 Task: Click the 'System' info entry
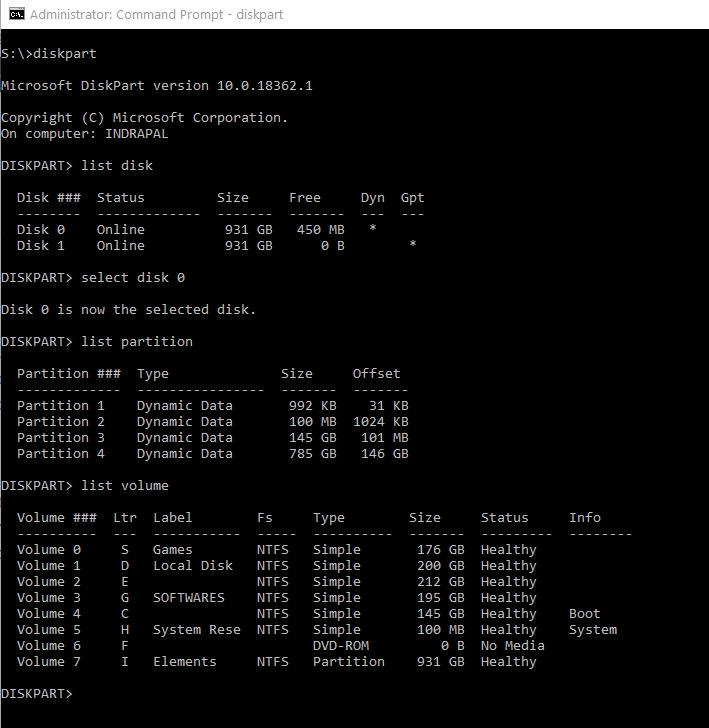[593, 630]
